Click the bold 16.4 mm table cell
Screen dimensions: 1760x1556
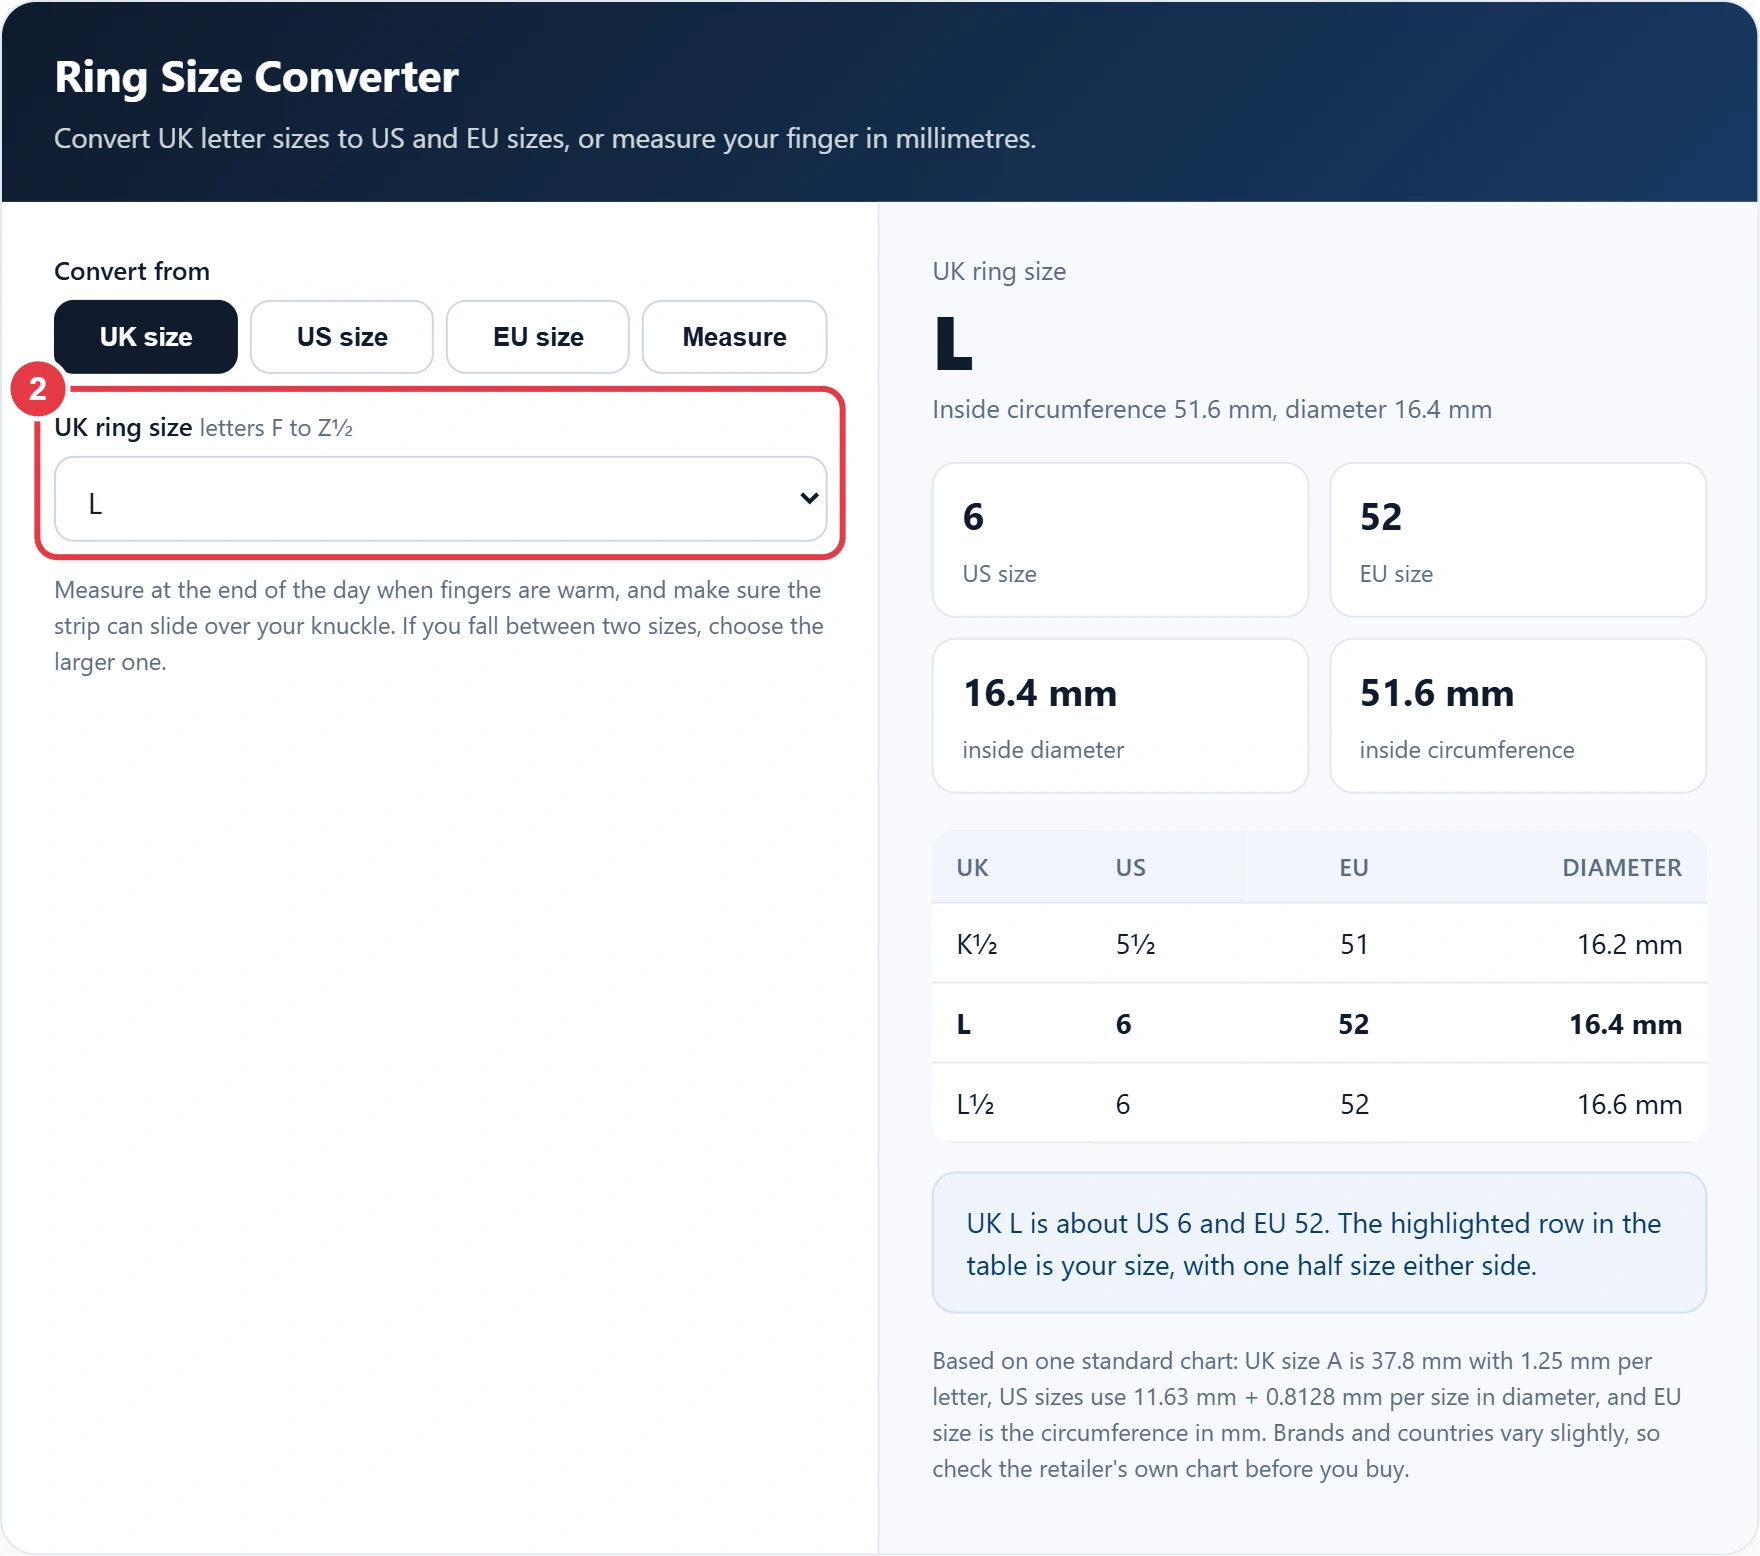[x=1625, y=1024]
